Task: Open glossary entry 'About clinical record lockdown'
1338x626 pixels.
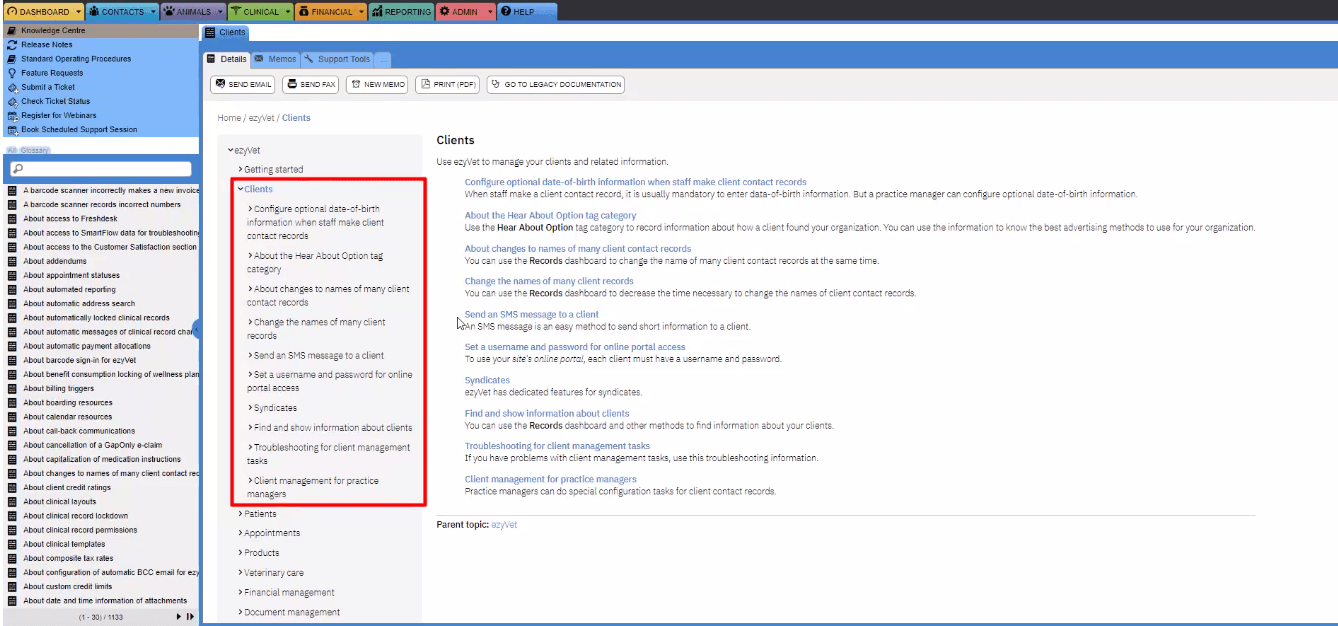Action: coord(75,516)
